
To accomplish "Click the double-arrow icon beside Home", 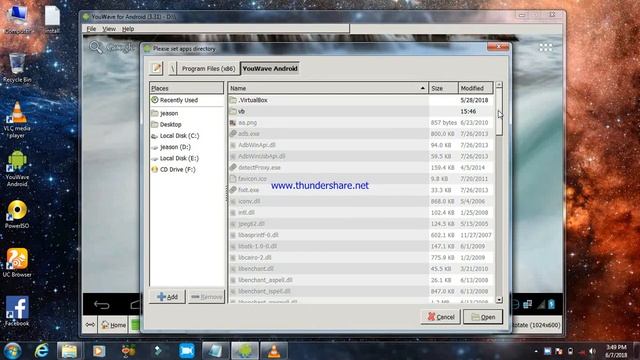I will point(90,325).
